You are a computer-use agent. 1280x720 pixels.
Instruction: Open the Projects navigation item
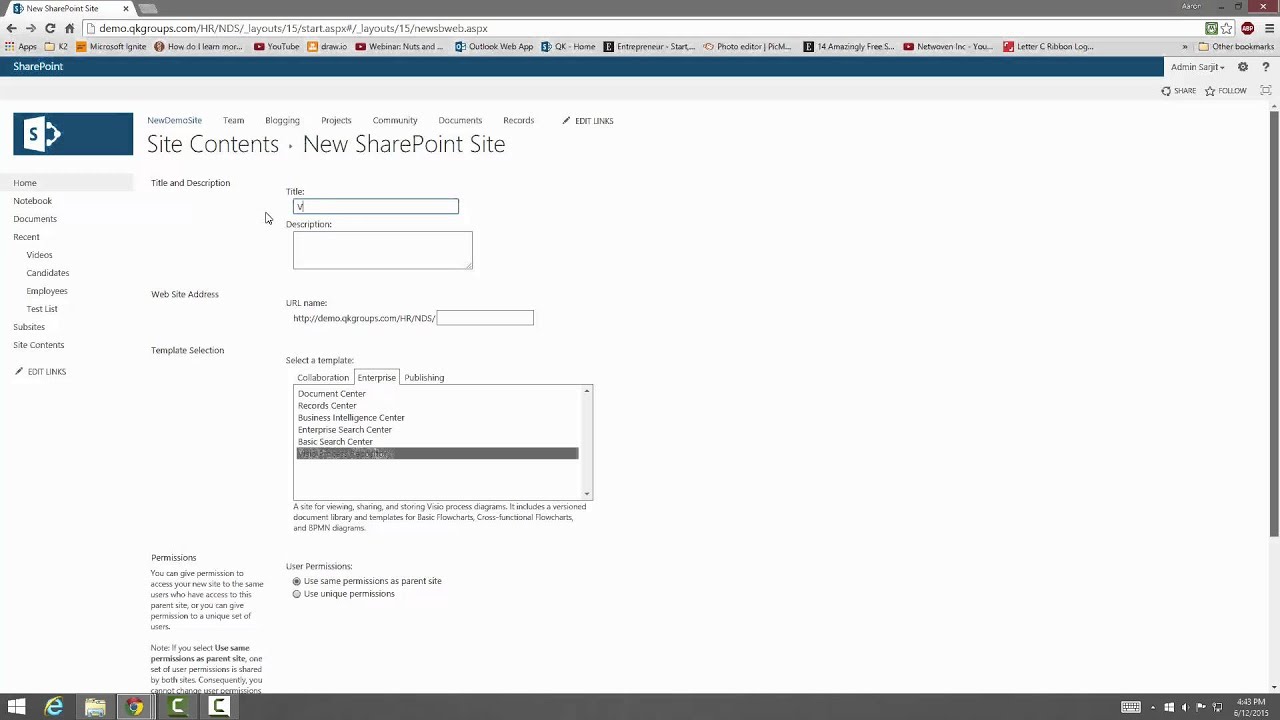[x=336, y=120]
